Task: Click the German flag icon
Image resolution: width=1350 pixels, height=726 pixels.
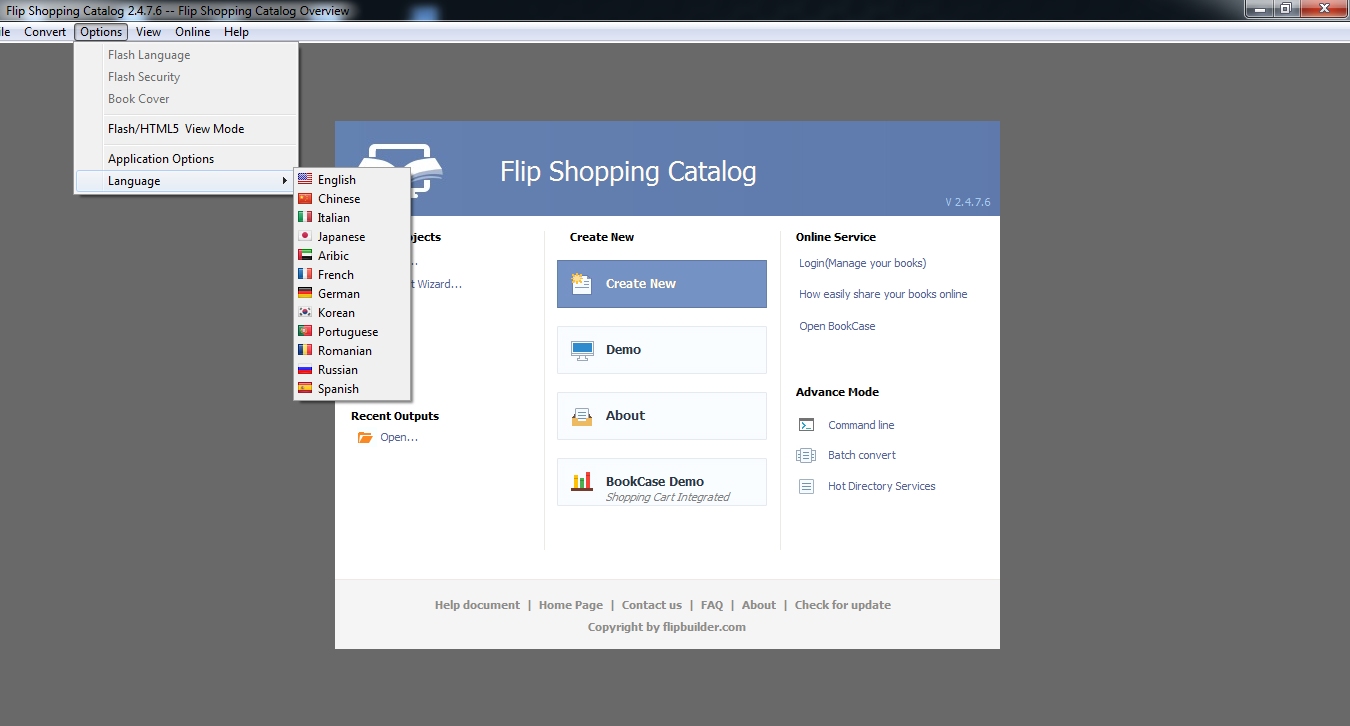Action: [305, 293]
